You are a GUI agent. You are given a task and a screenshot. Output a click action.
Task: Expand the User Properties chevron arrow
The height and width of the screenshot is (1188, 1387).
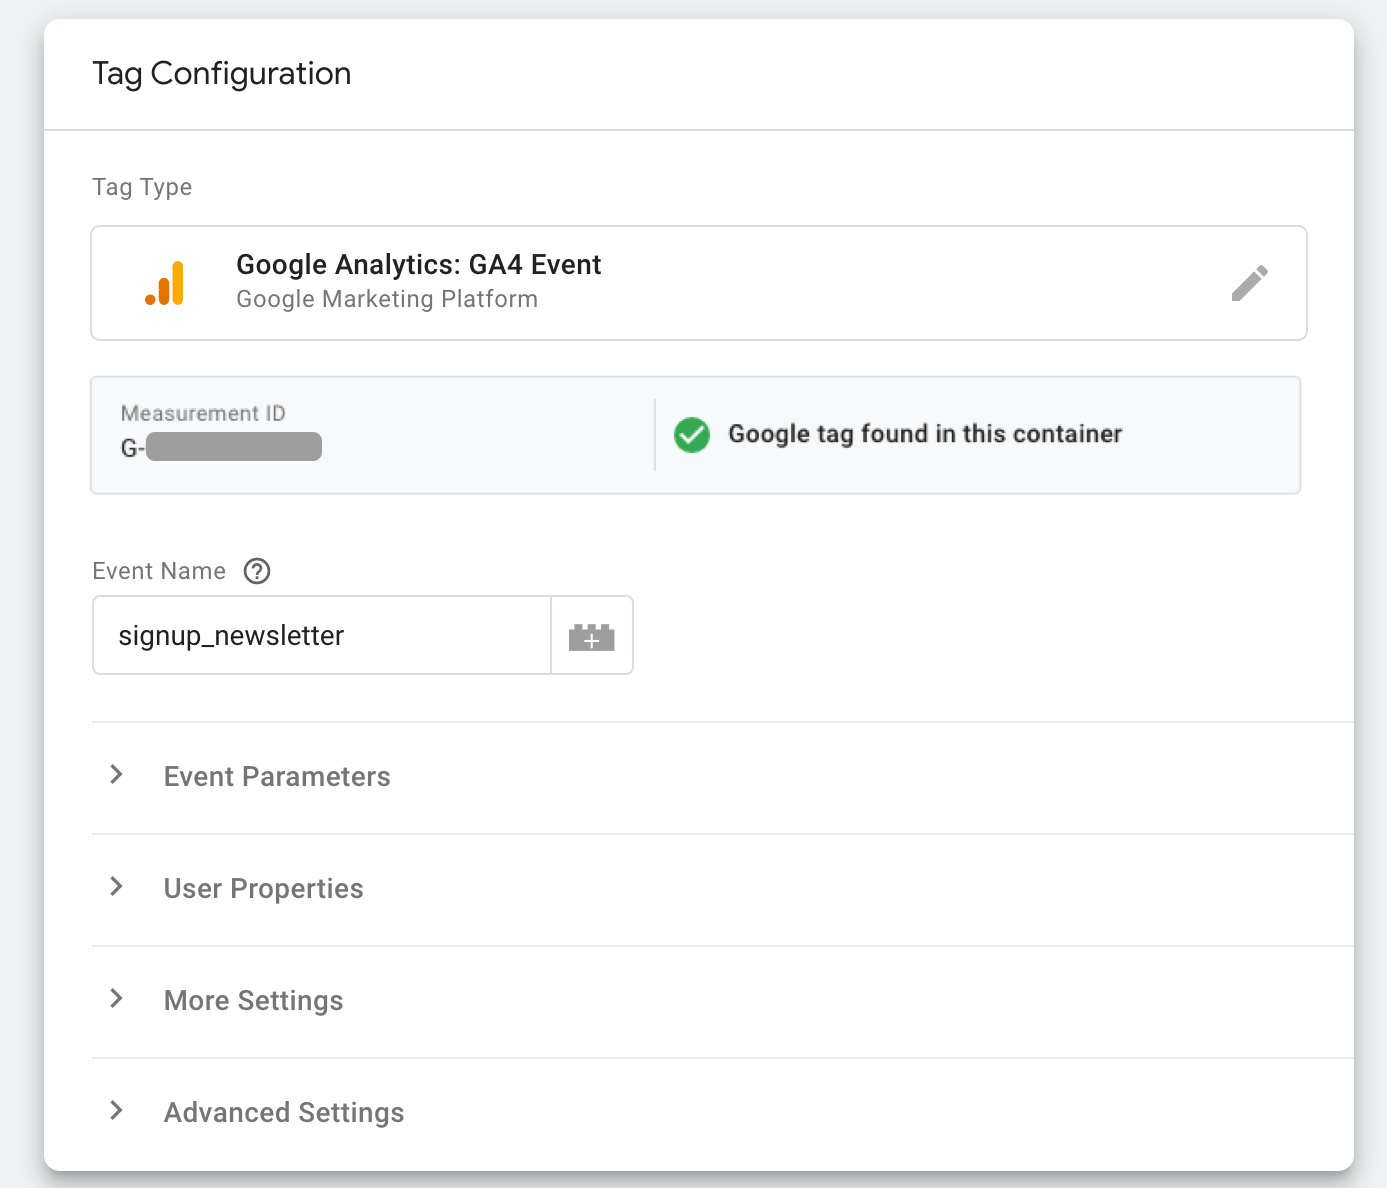click(117, 887)
